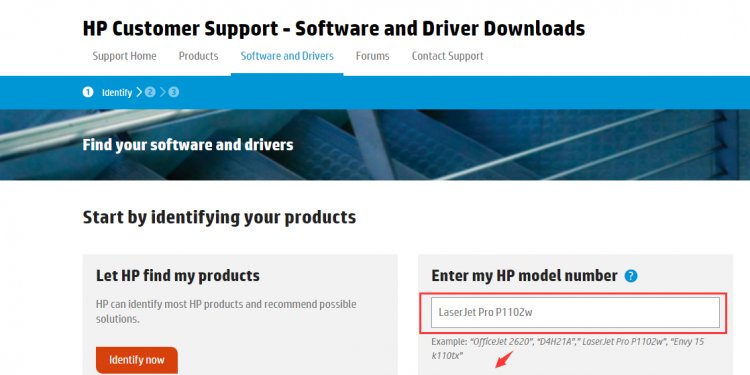
Task: Open the Contact Support tab
Action: [448, 56]
